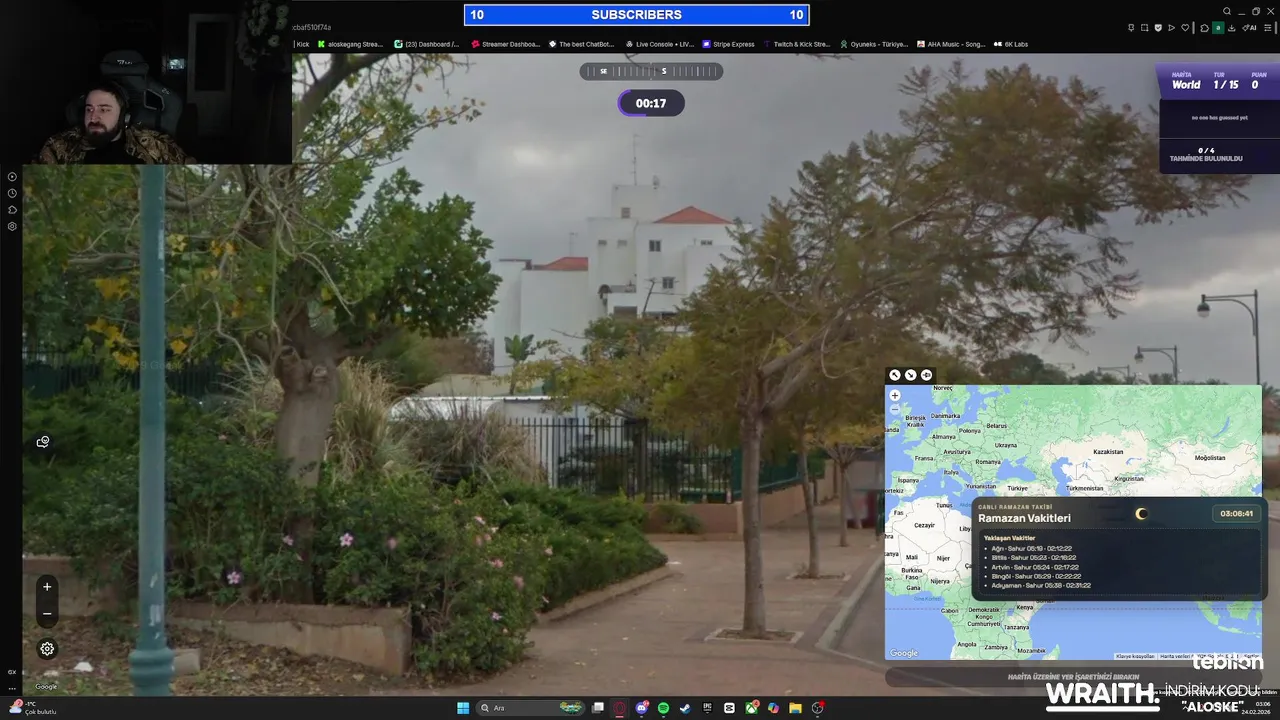
Task: Open the AHA Music - Song bookmark
Action: 951,44
